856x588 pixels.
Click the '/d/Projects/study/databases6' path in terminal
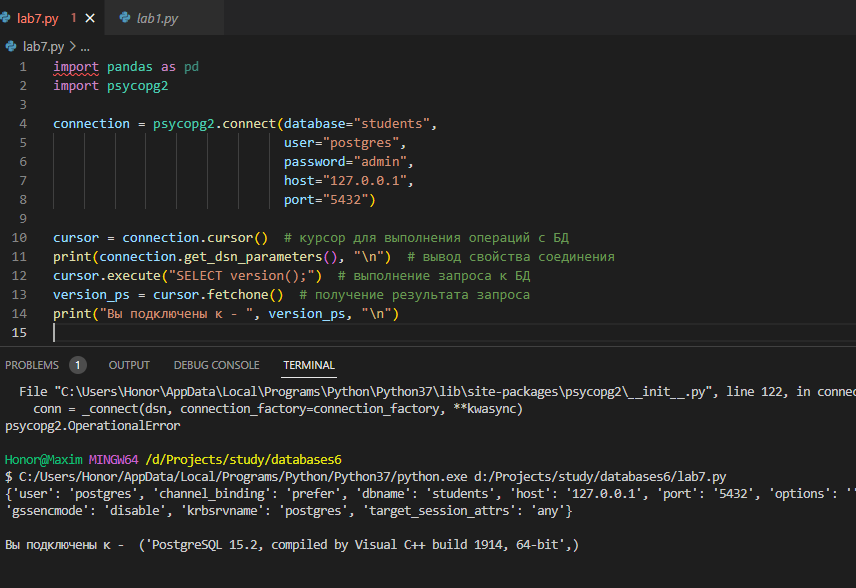tap(243, 460)
